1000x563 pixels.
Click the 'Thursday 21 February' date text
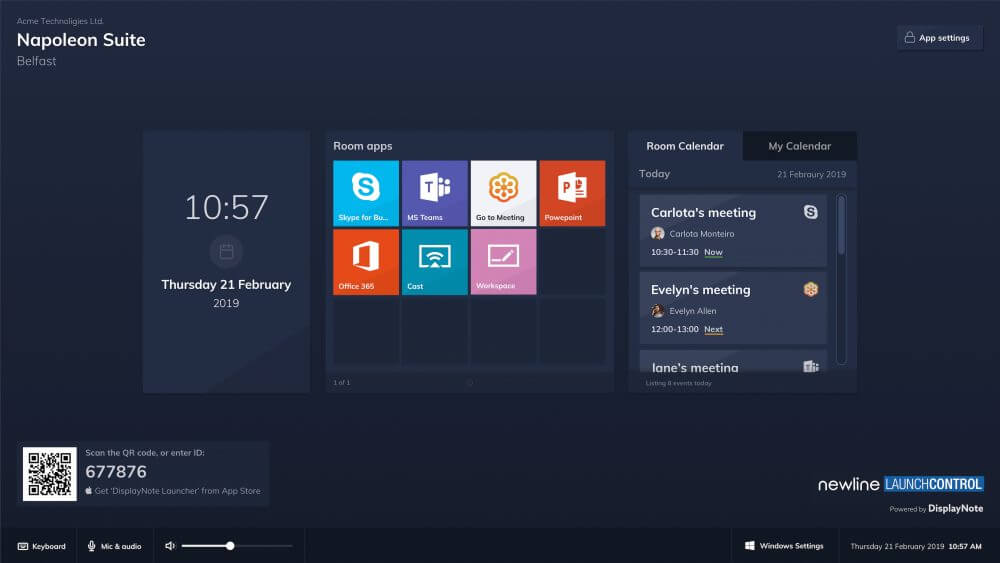tap(226, 284)
